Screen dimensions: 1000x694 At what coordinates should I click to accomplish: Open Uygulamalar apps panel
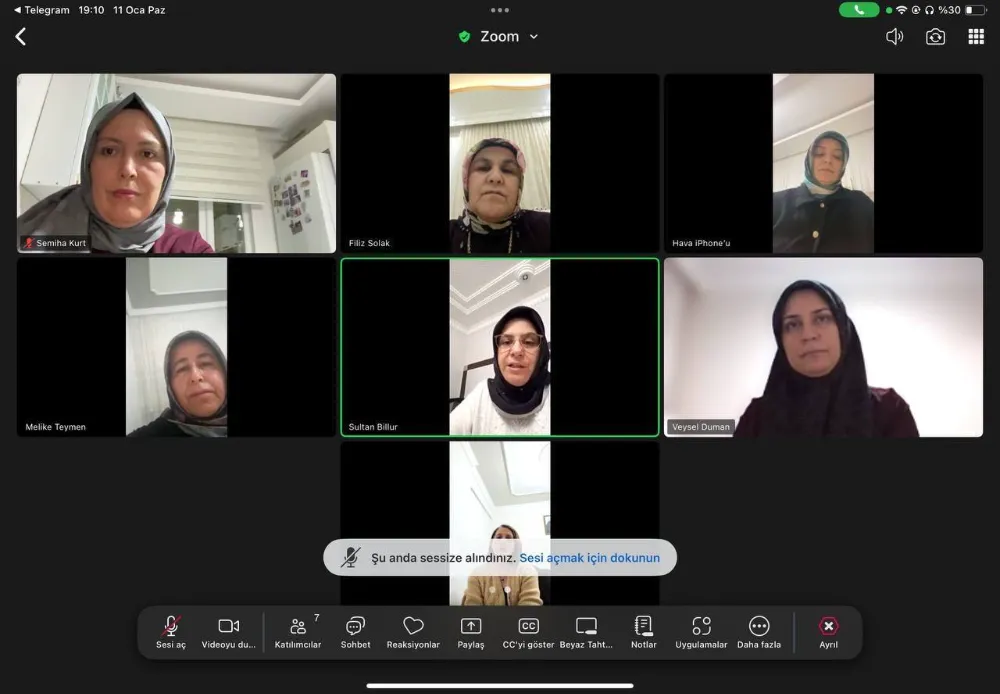coord(701,632)
